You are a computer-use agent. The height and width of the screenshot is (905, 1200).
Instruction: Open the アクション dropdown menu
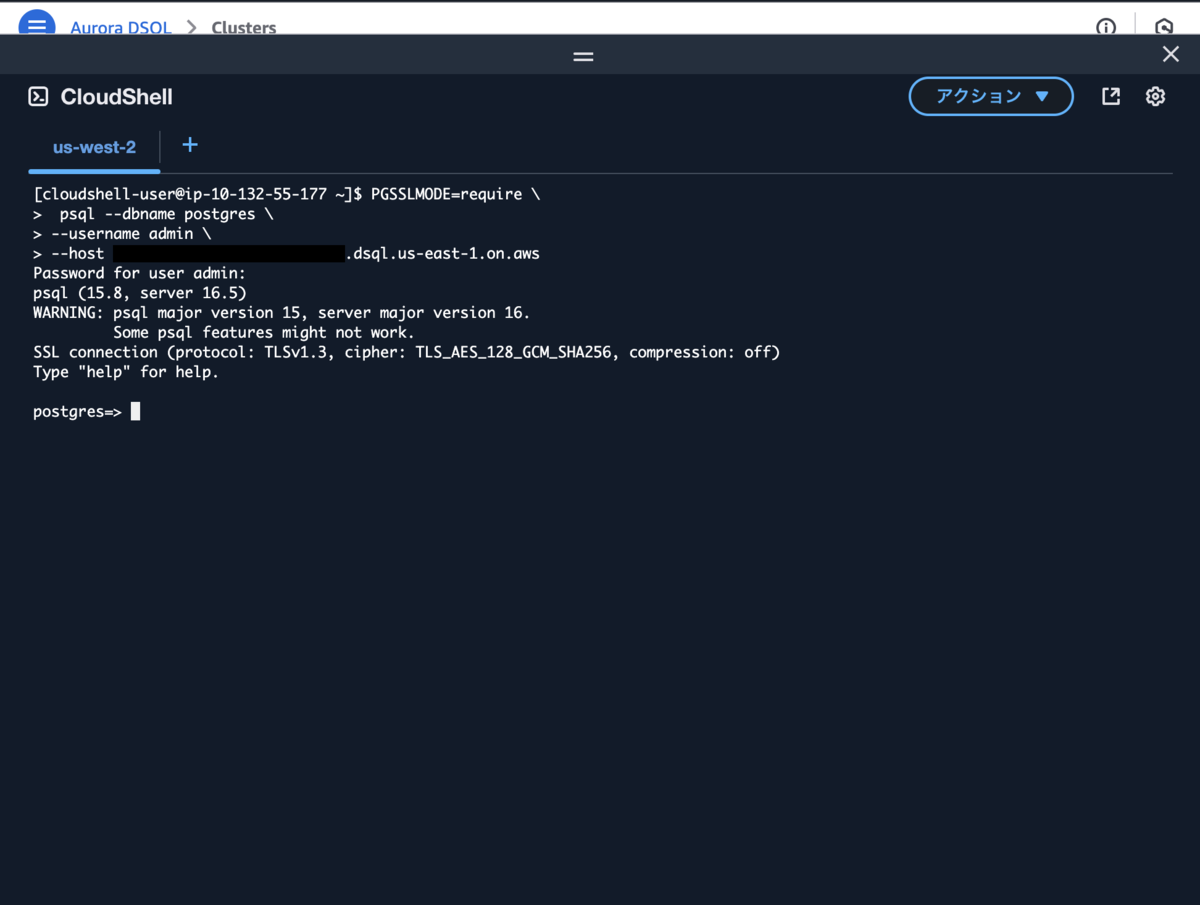coord(991,96)
